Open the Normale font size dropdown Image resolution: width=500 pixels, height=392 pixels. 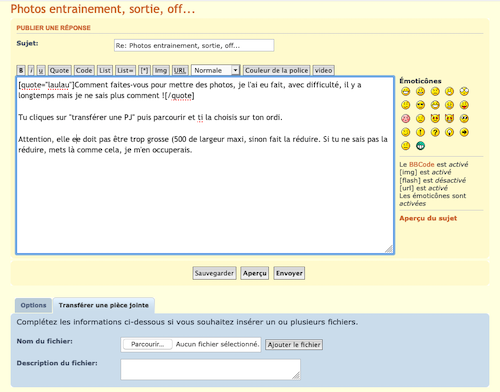(x=216, y=70)
